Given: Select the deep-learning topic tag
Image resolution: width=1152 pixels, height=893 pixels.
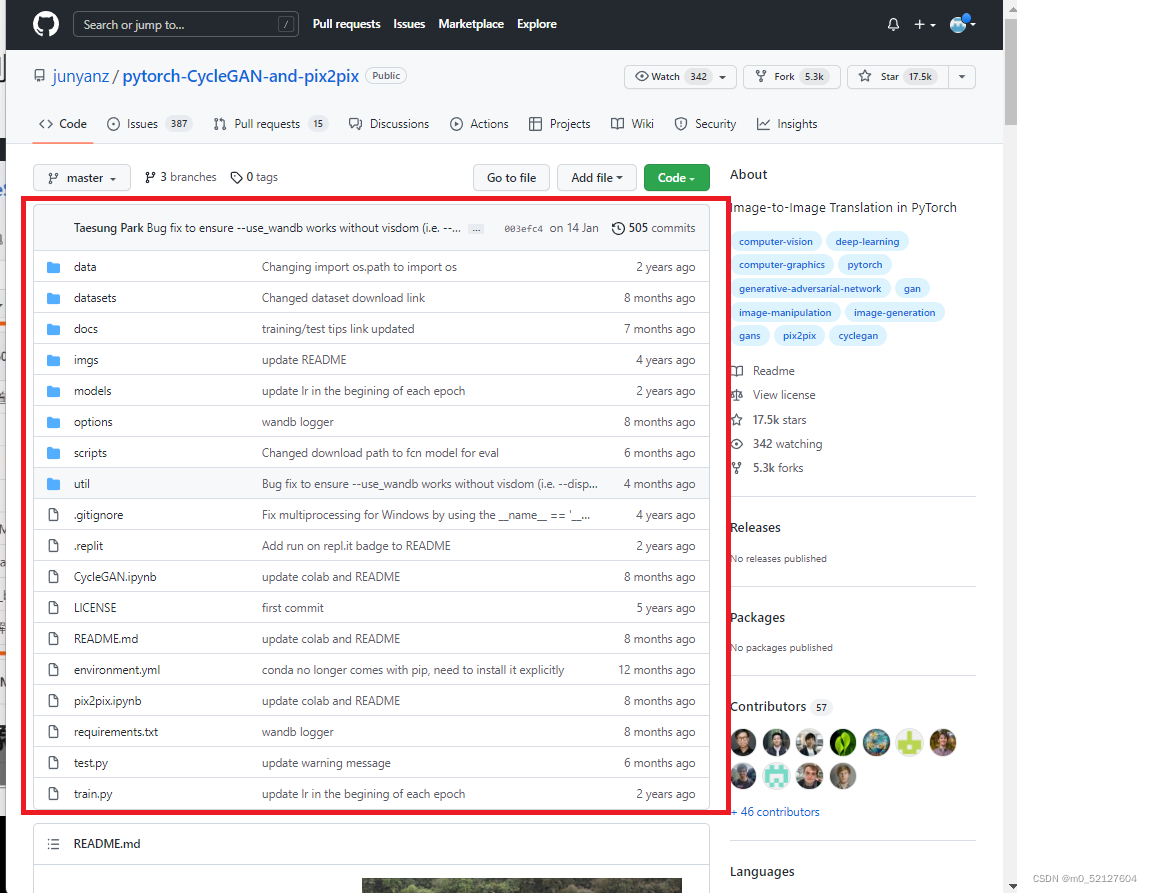Looking at the screenshot, I should coord(867,241).
